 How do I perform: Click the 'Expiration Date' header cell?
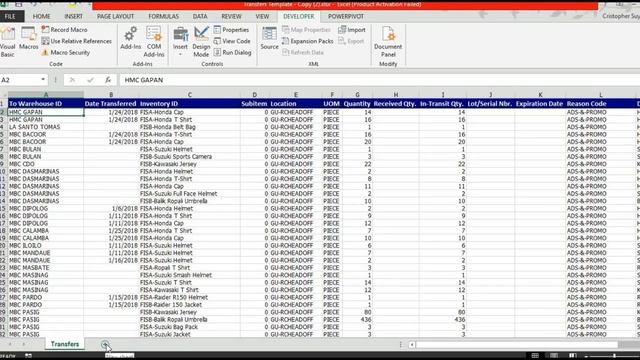540,104
